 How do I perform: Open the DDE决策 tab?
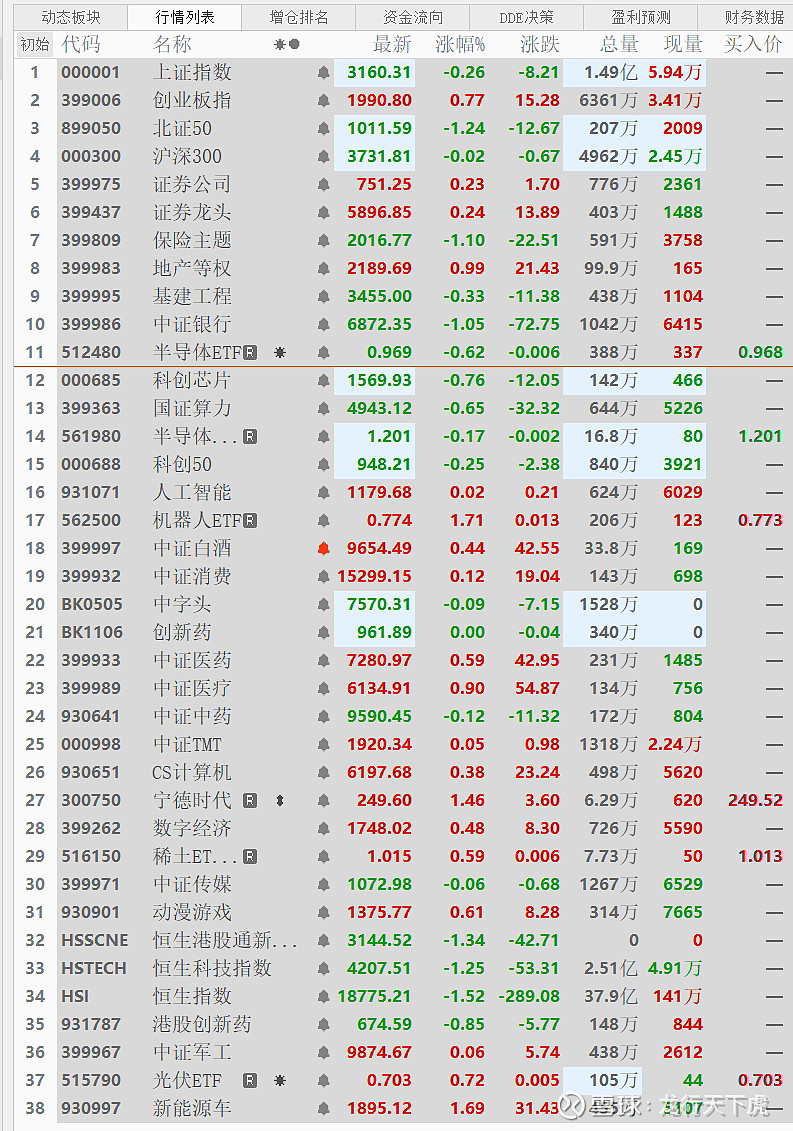click(527, 17)
